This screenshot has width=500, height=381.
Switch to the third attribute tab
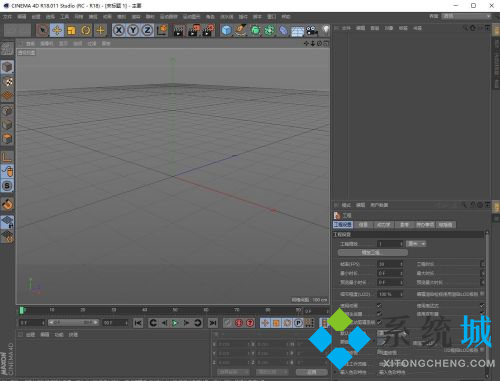click(383, 225)
